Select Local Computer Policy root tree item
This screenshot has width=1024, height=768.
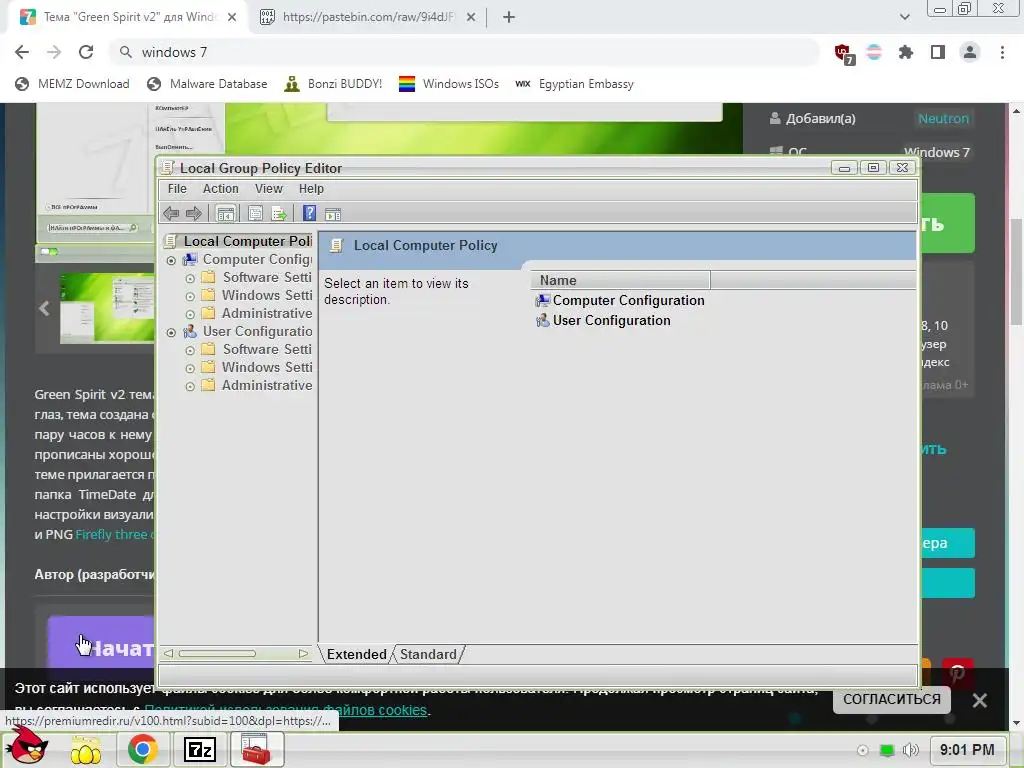pyautogui.click(x=248, y=241)
